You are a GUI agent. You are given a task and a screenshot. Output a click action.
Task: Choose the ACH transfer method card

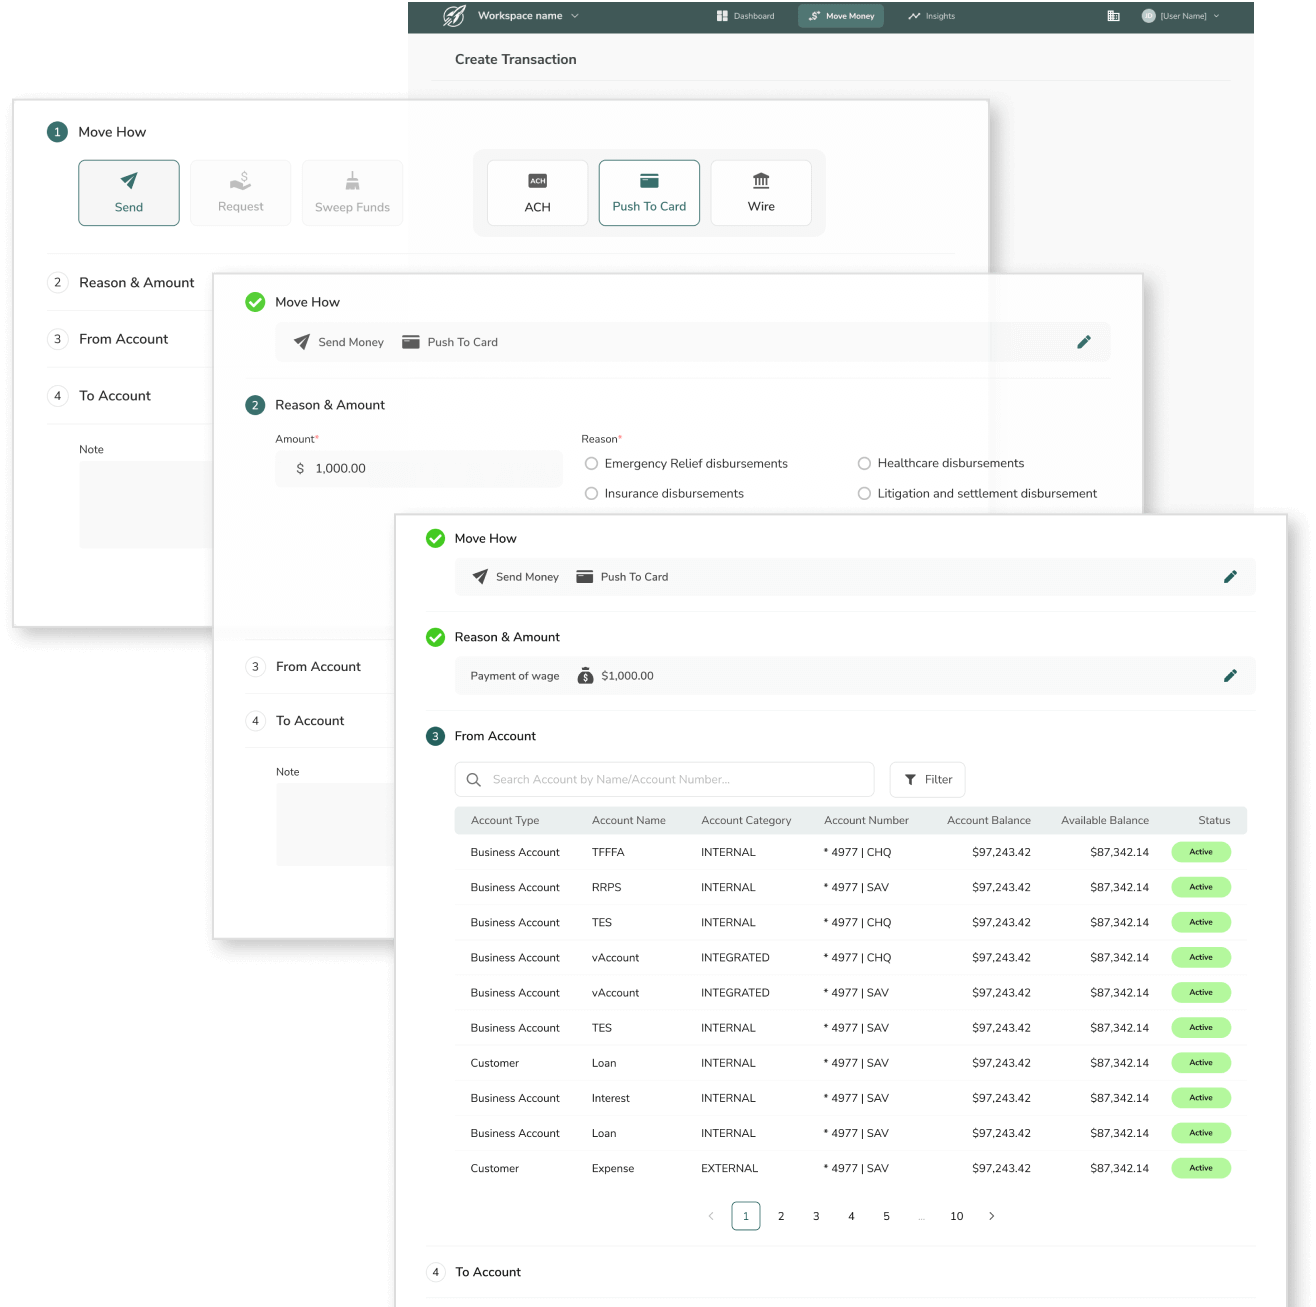[x=537, y=193]
